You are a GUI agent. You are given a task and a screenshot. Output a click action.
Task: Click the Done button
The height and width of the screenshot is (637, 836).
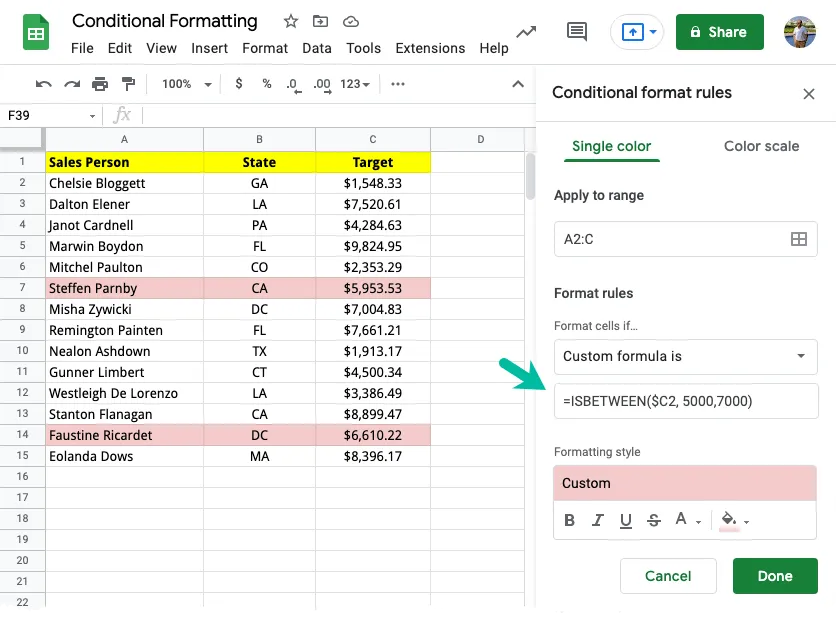coord(775,576)
